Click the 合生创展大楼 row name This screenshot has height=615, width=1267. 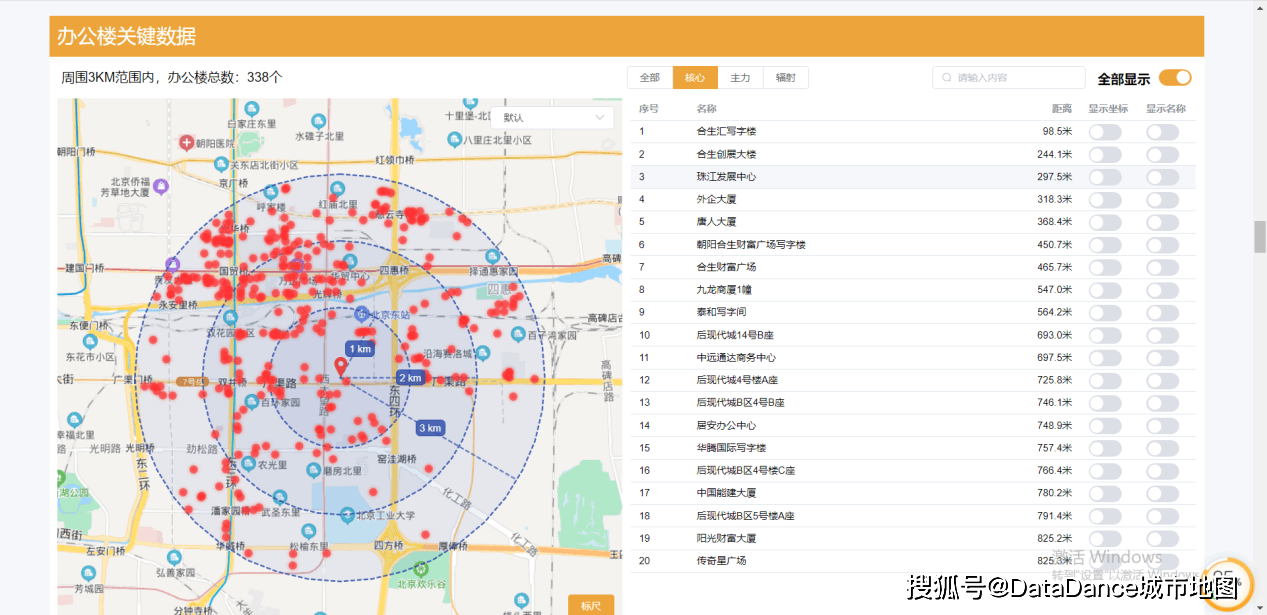726,154
